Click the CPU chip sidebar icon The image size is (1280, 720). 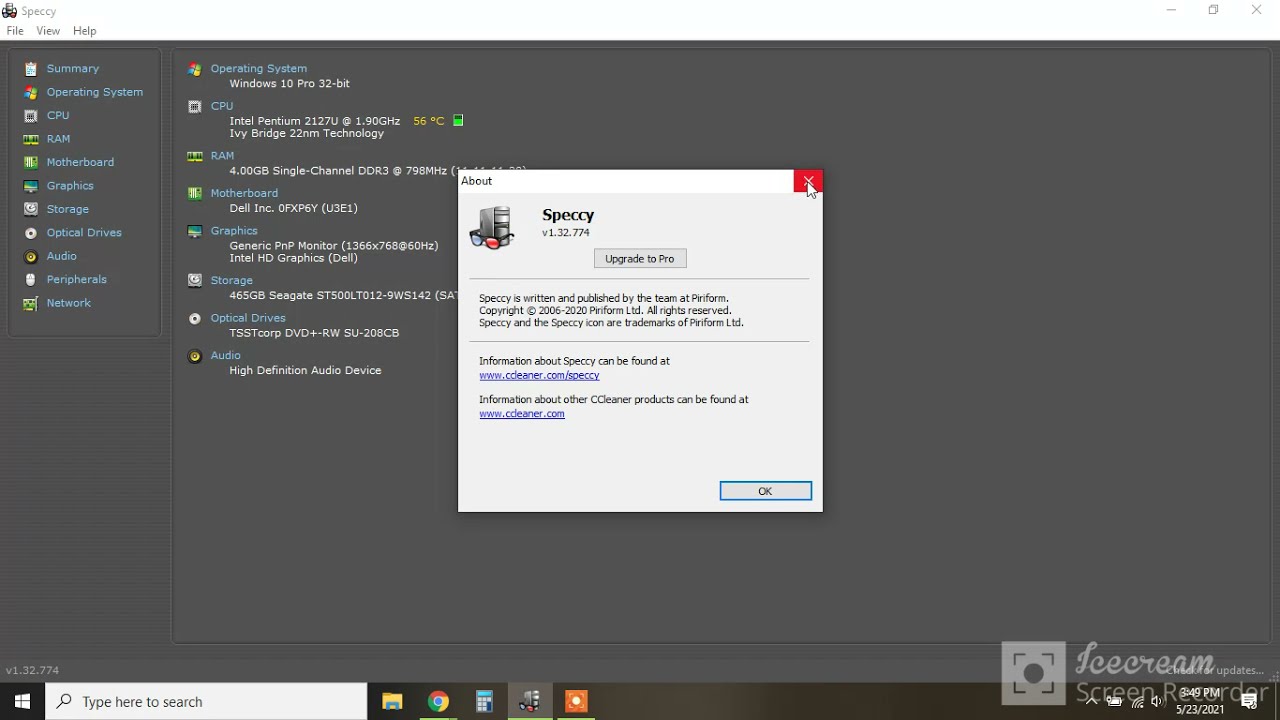click(31, 116)
